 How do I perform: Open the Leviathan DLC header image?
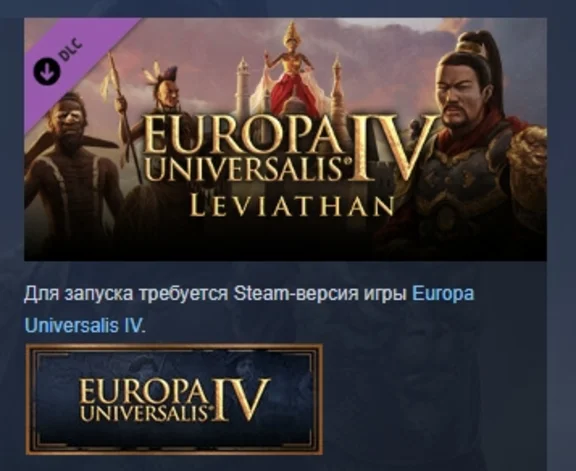[x=285, y=139]
